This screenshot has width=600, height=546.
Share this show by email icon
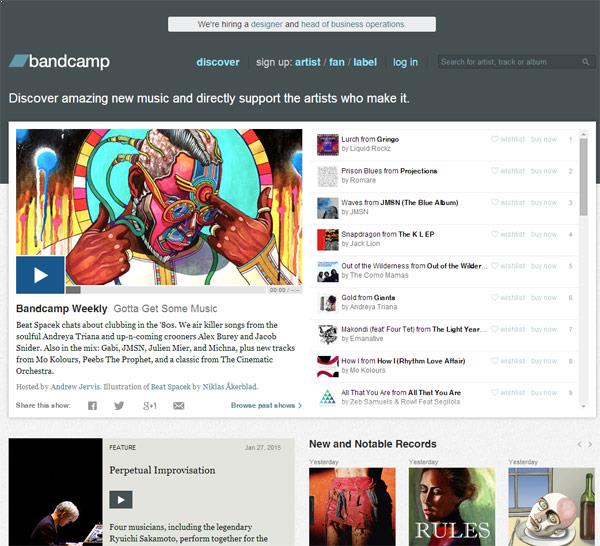click(x=179, y=406)
